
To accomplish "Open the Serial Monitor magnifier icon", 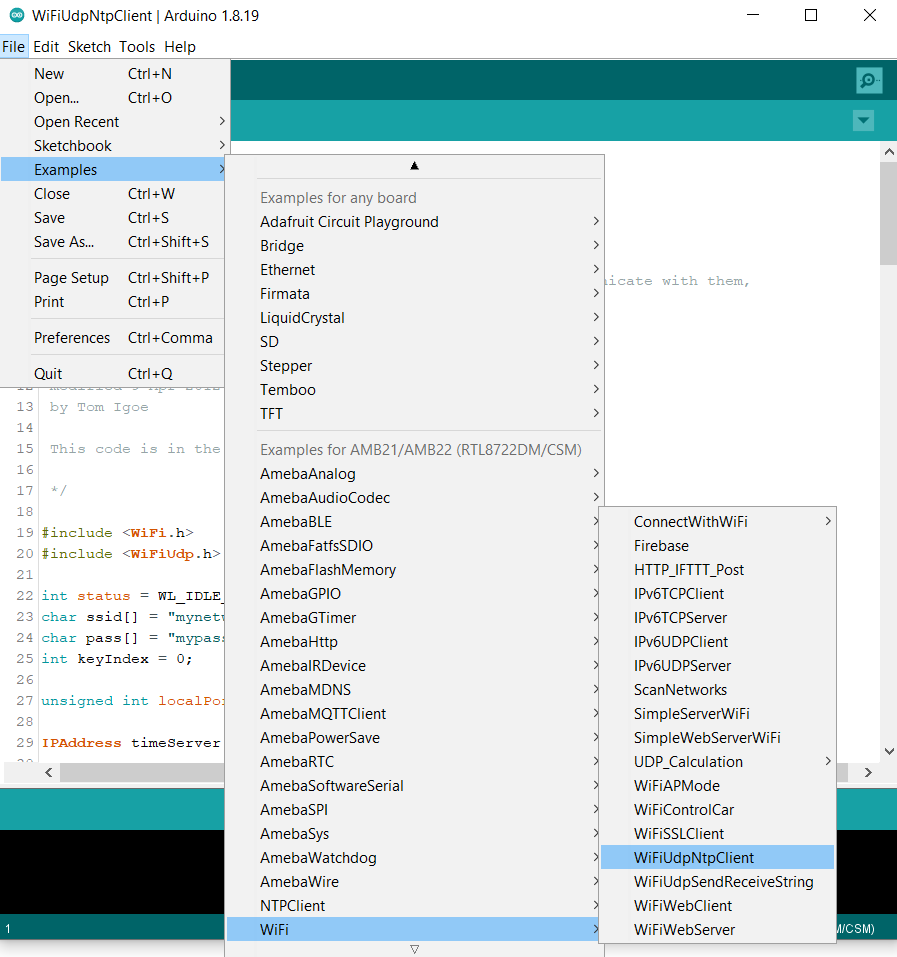I will pos(869,81).
